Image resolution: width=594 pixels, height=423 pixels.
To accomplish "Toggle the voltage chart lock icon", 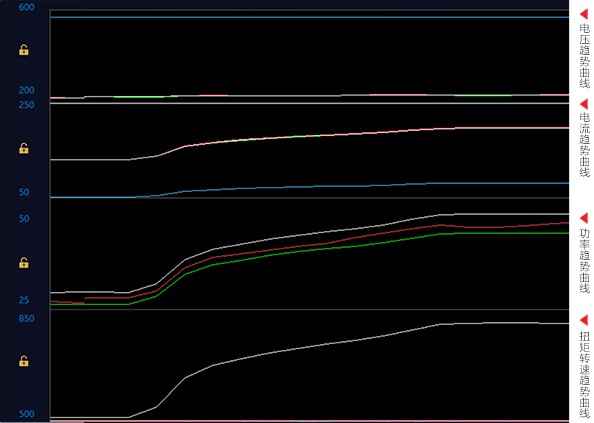I will (x=24, y=50).
